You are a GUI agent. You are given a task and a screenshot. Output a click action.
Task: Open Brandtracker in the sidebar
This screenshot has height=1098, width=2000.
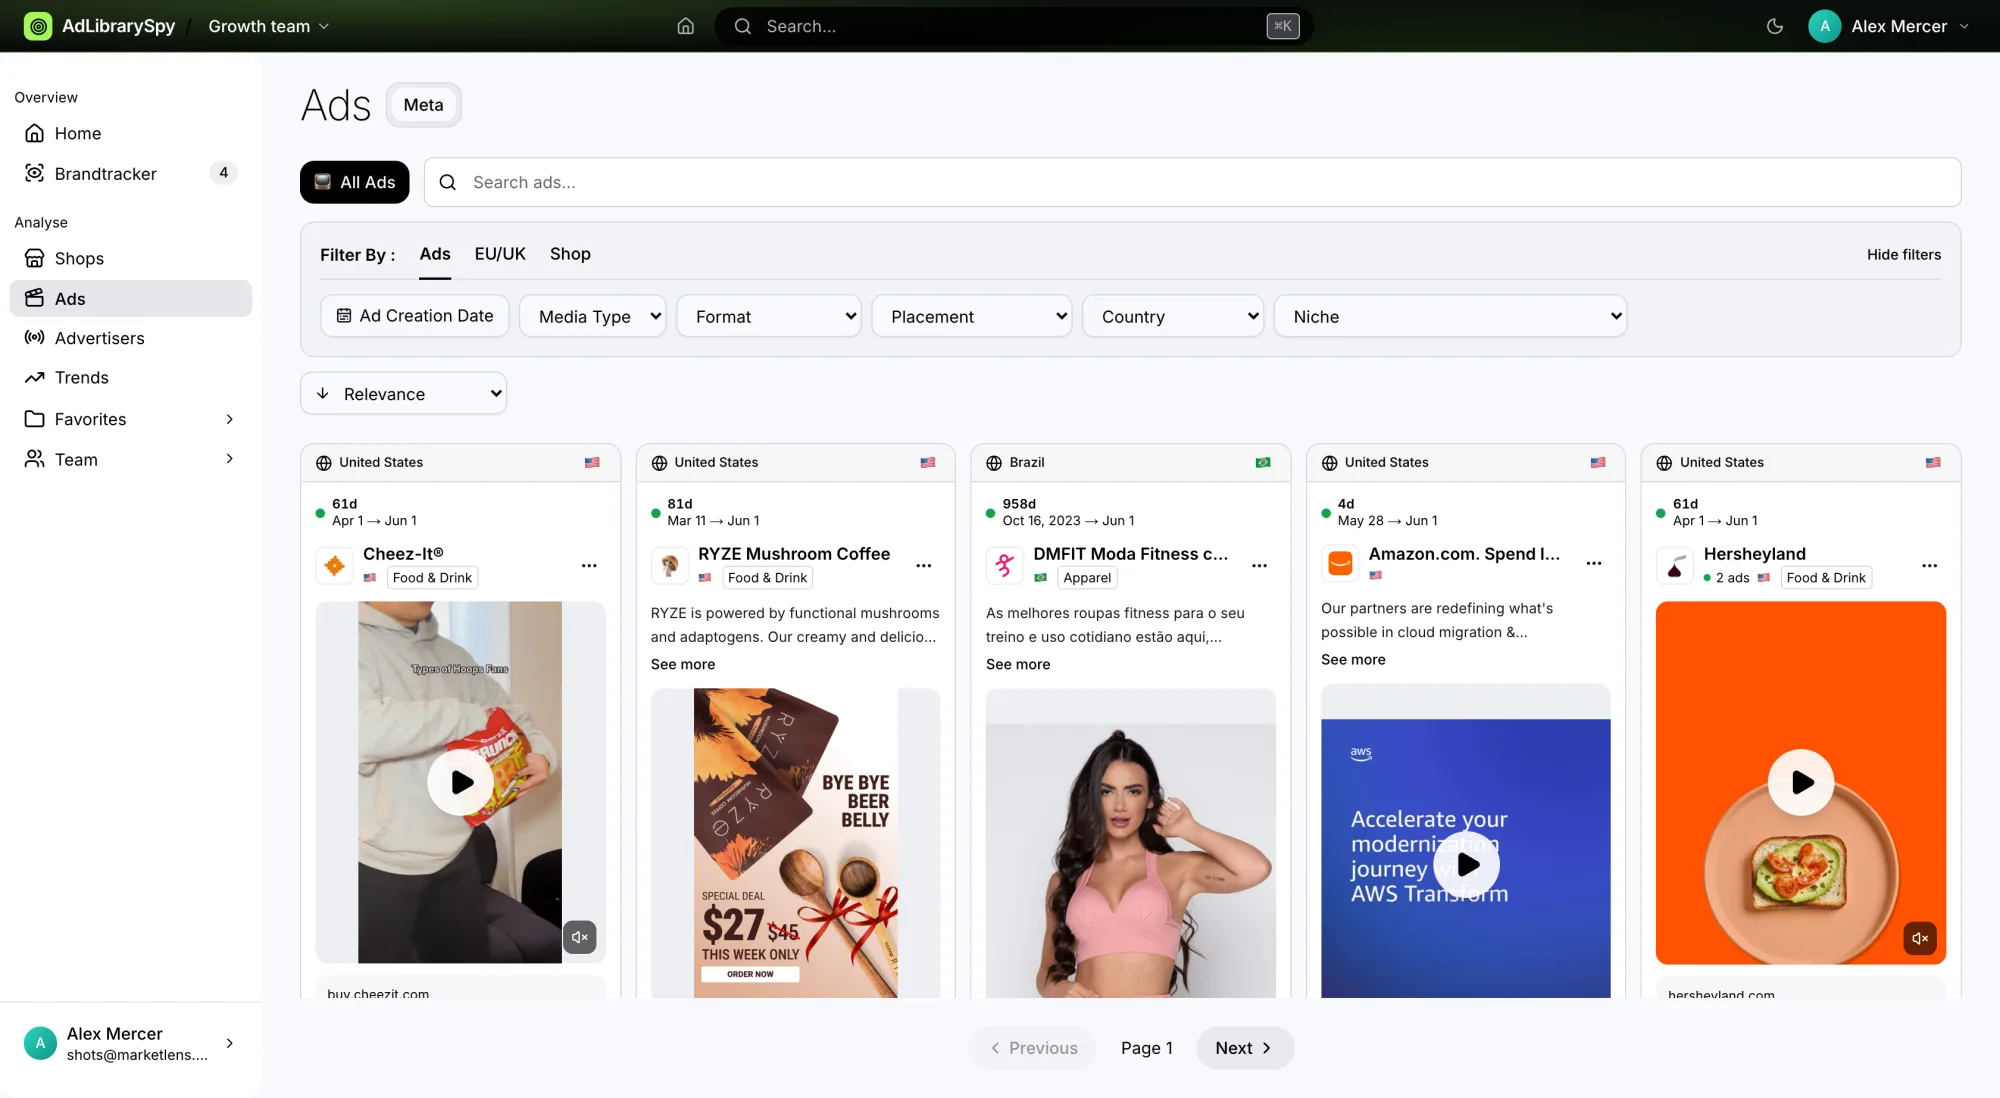(130, 173)
